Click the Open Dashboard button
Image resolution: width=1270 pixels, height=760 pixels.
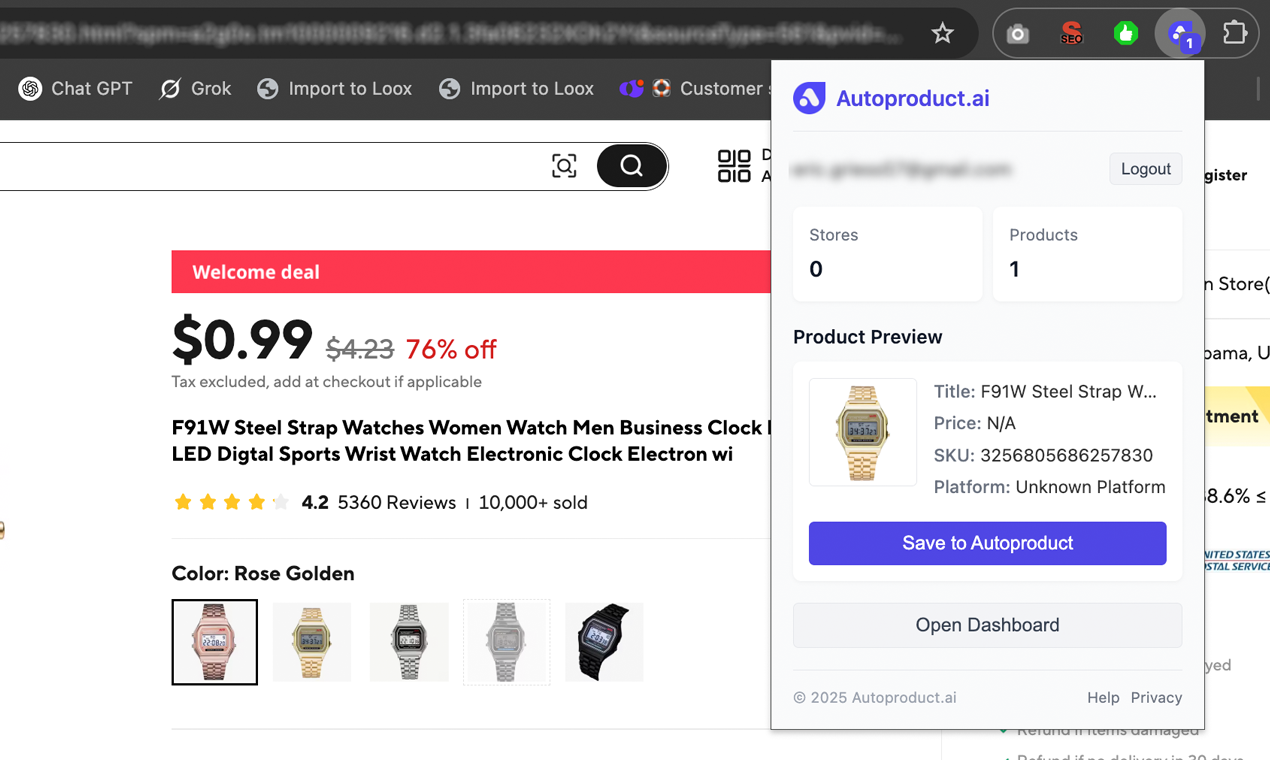pyautogui.click(x=987, y=625)
